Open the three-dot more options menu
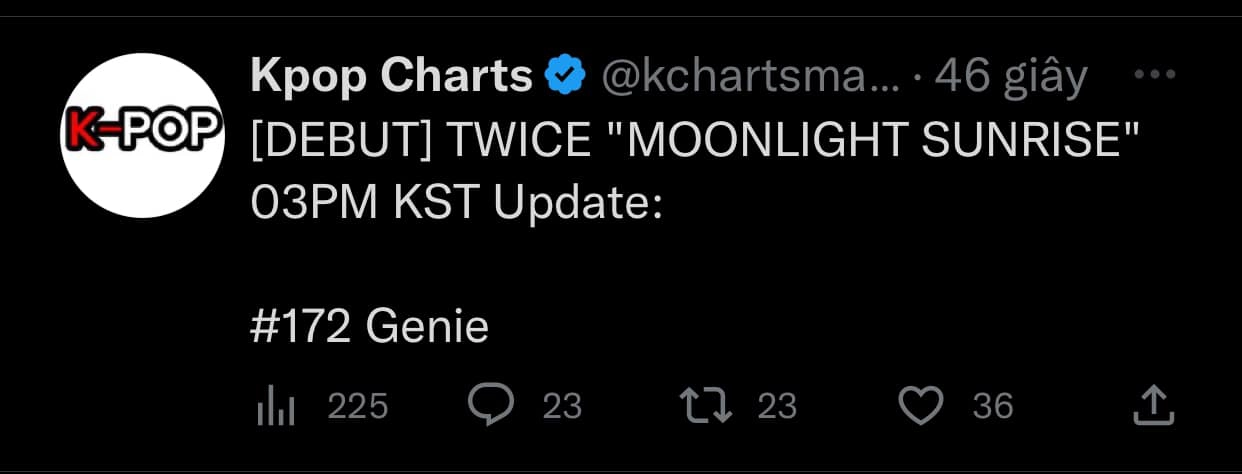1242x474 pixels. point(1155,75)
